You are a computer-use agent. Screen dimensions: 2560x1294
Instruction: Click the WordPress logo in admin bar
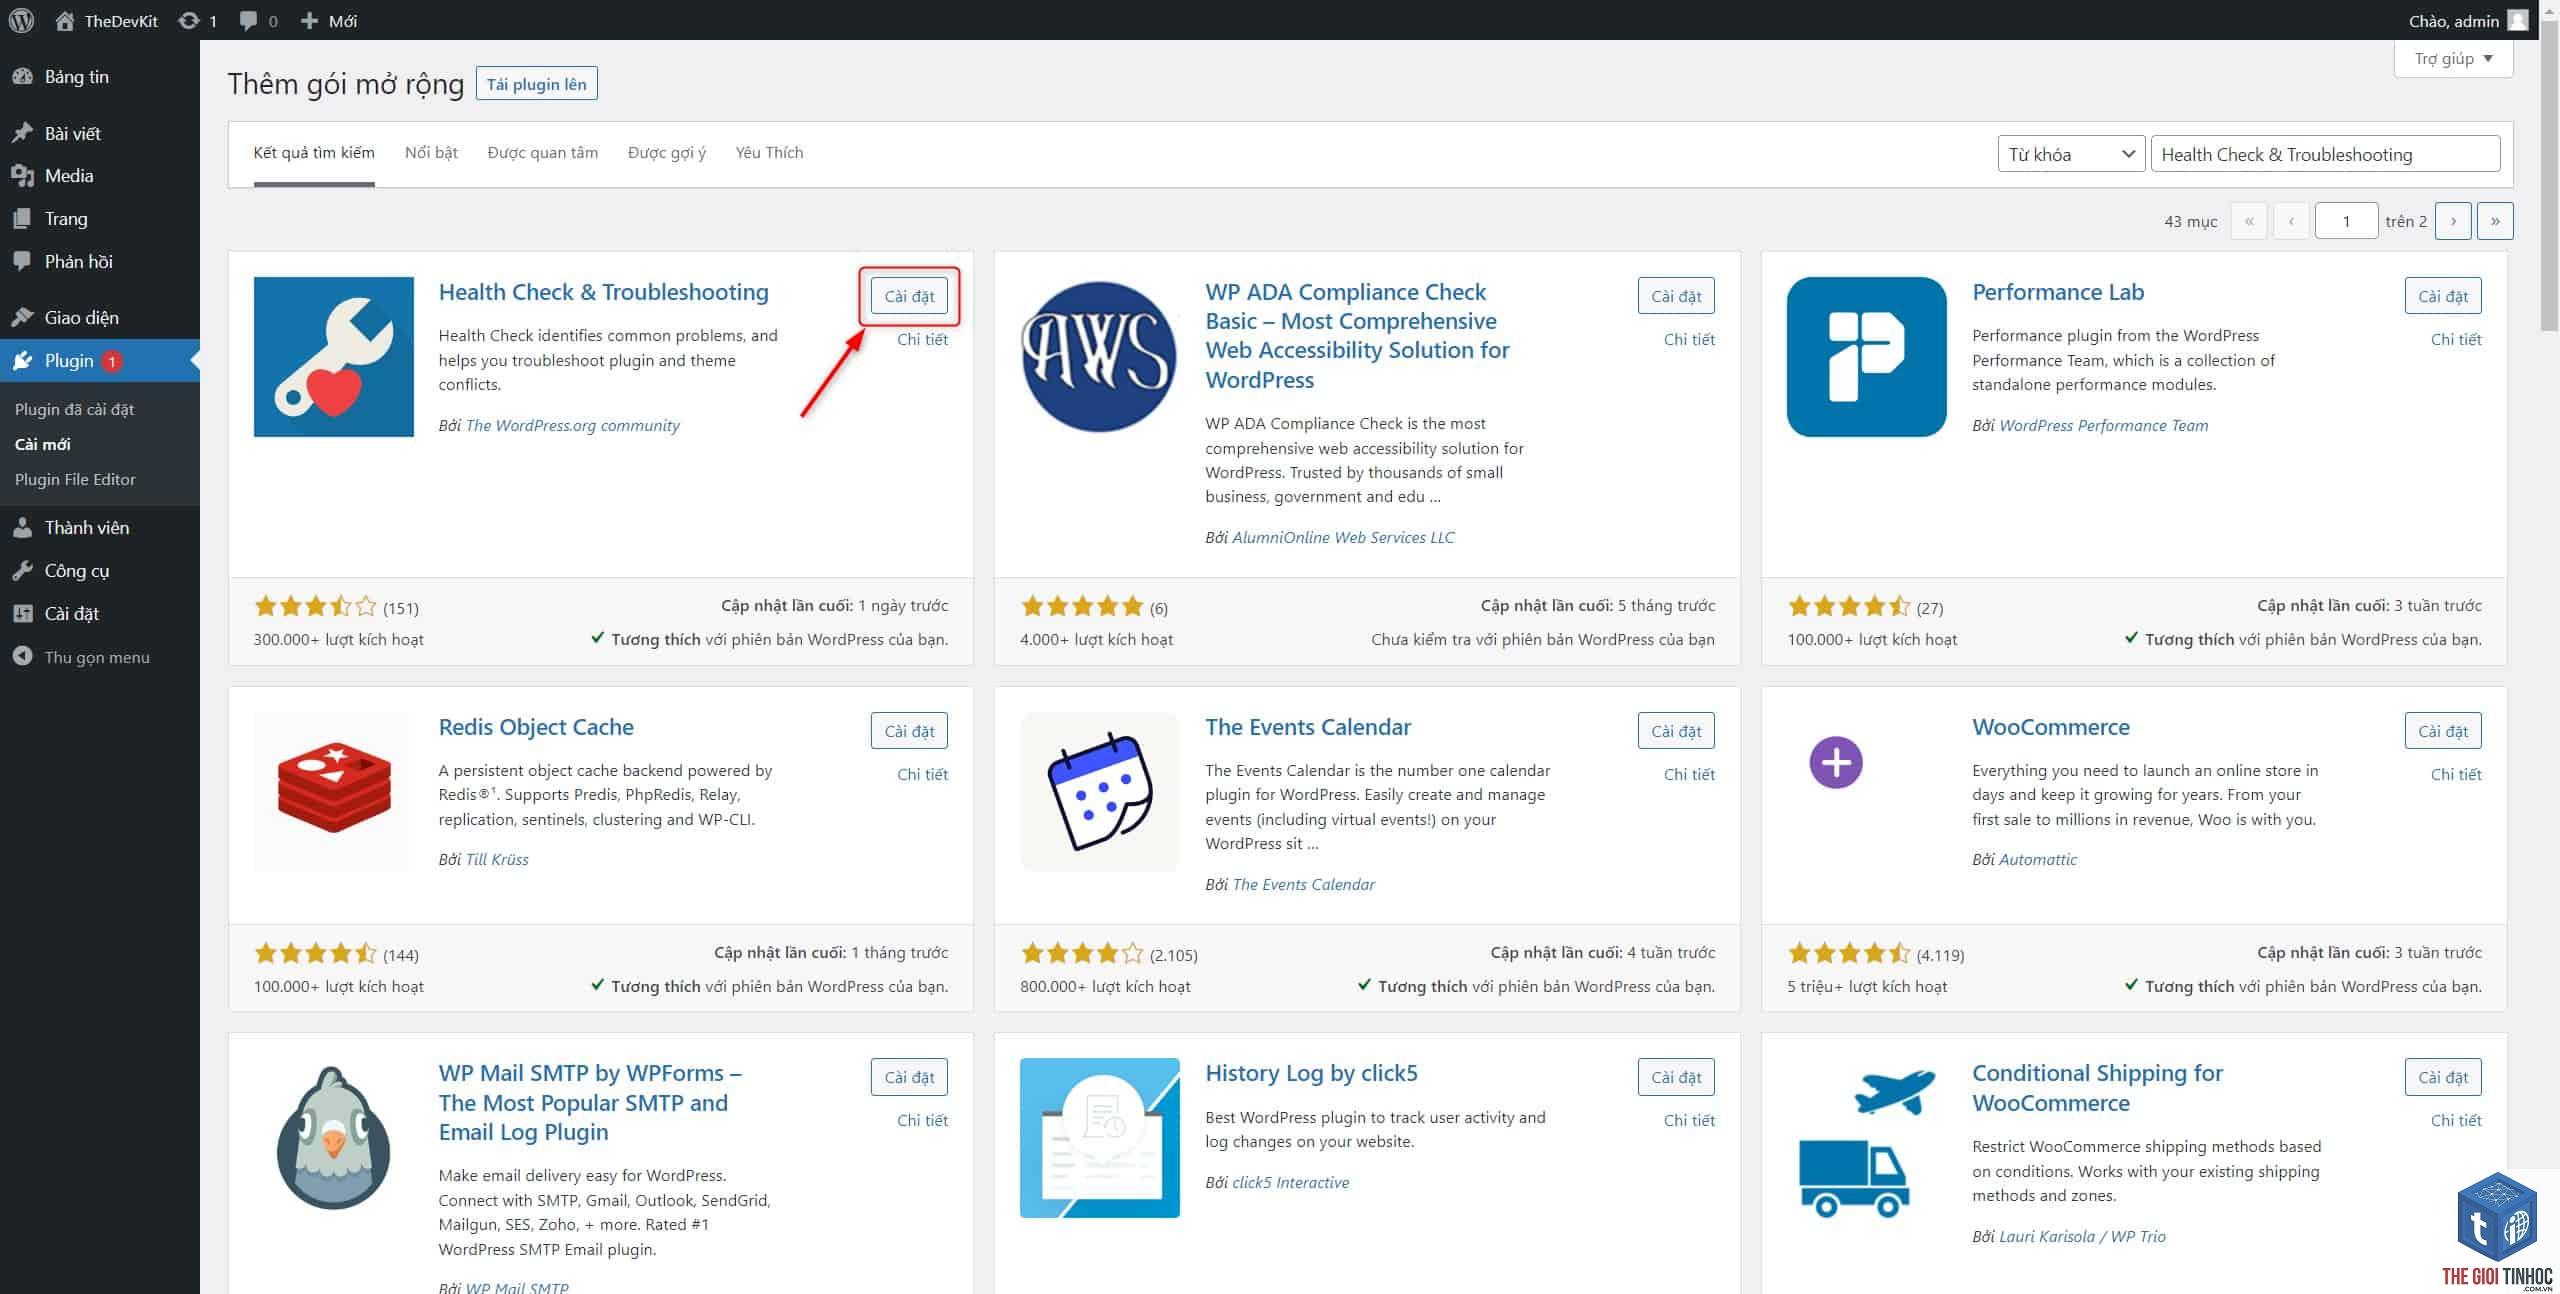pyautogui.click(x=21, y=20)
